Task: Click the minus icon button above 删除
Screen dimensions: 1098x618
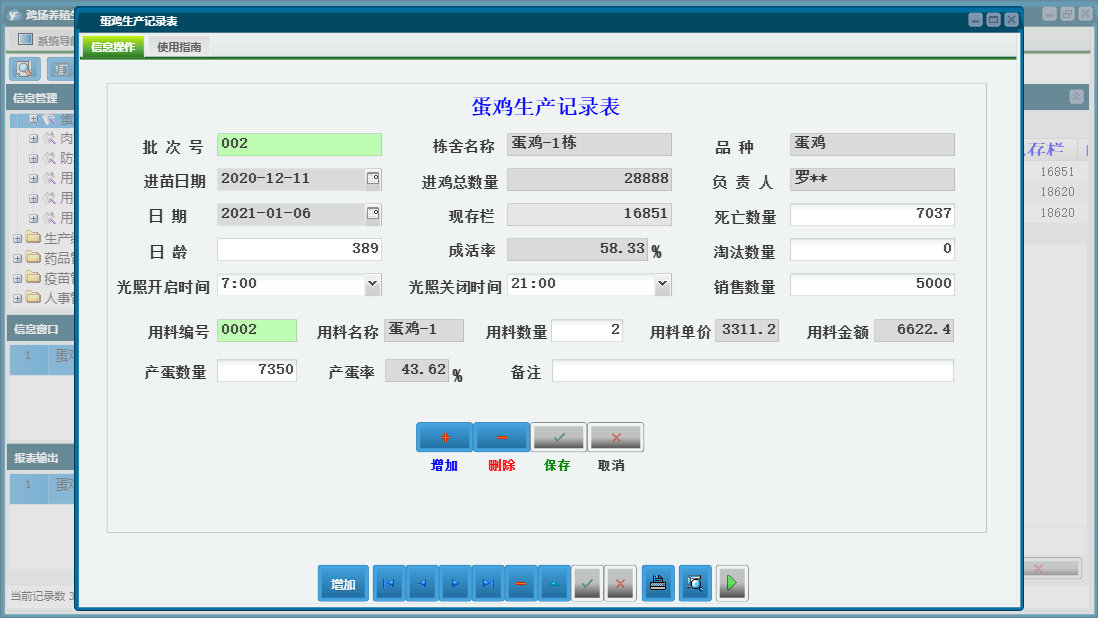Action: [x=501, y=437]
